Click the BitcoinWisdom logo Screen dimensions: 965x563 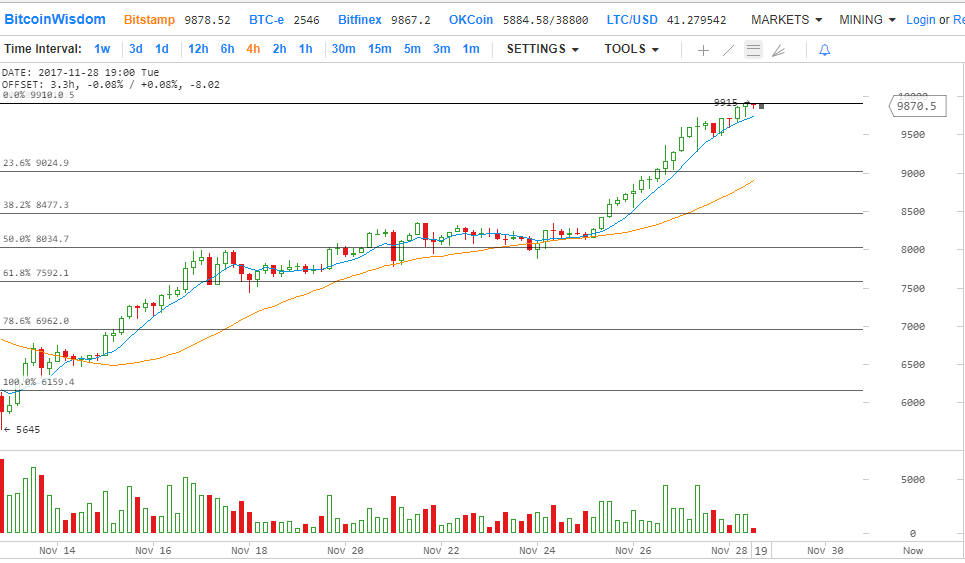click(55, 19)
